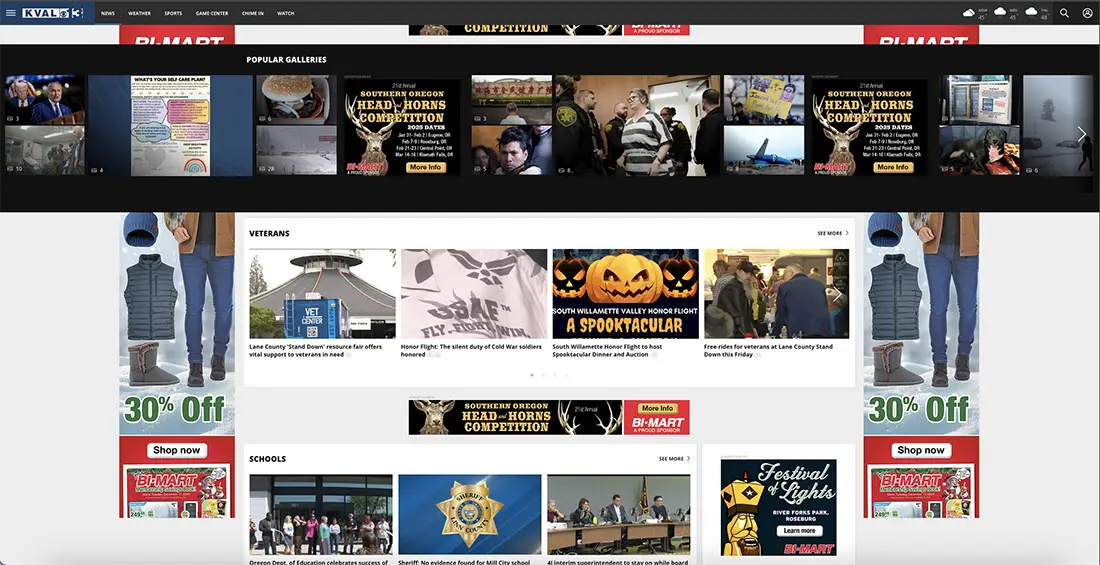Click Shop now on right Bi-Mart ad
The width and height of the screenshot is (1100, 565).
click(921, 450)
